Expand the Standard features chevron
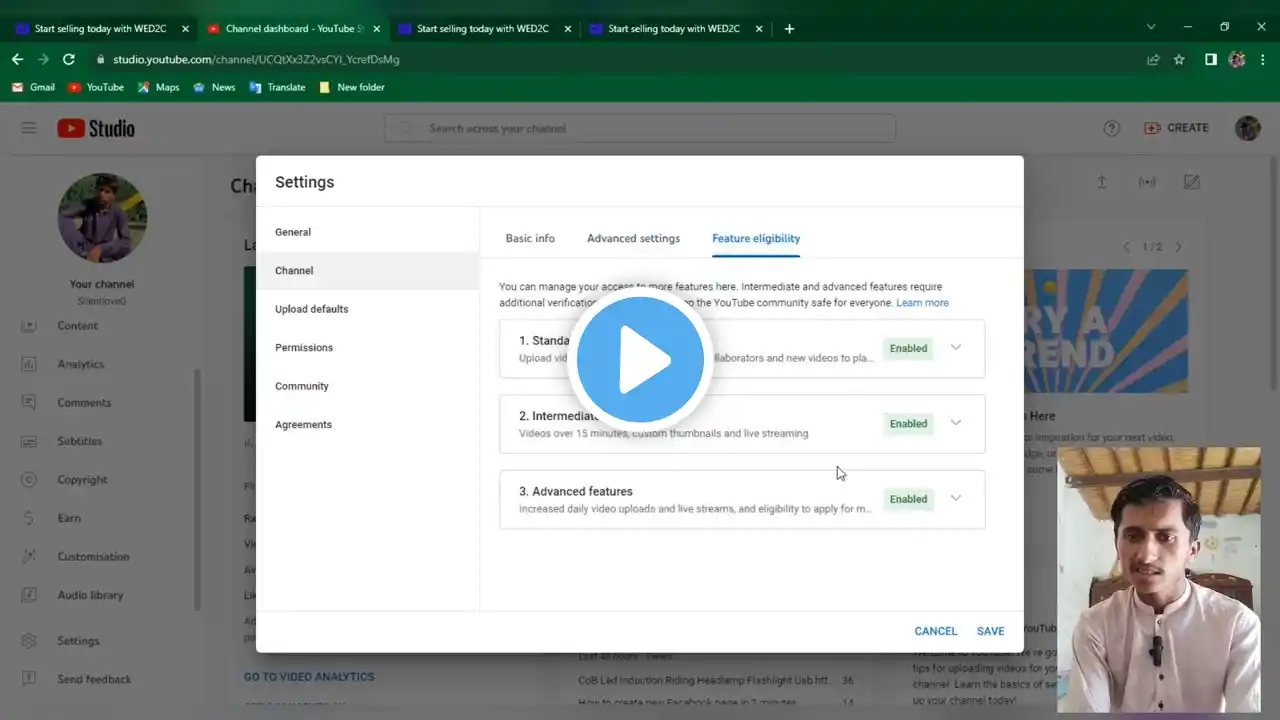 click(956, 348)
